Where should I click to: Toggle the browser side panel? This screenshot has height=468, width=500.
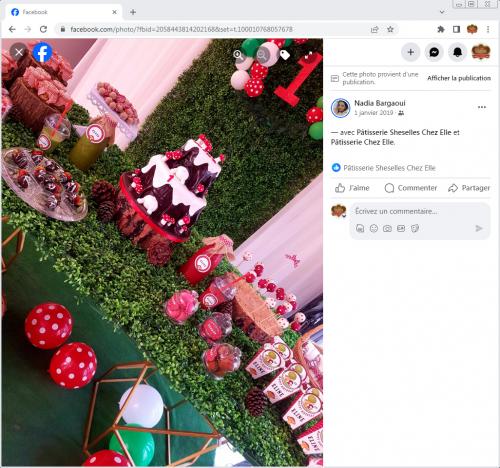456,29
